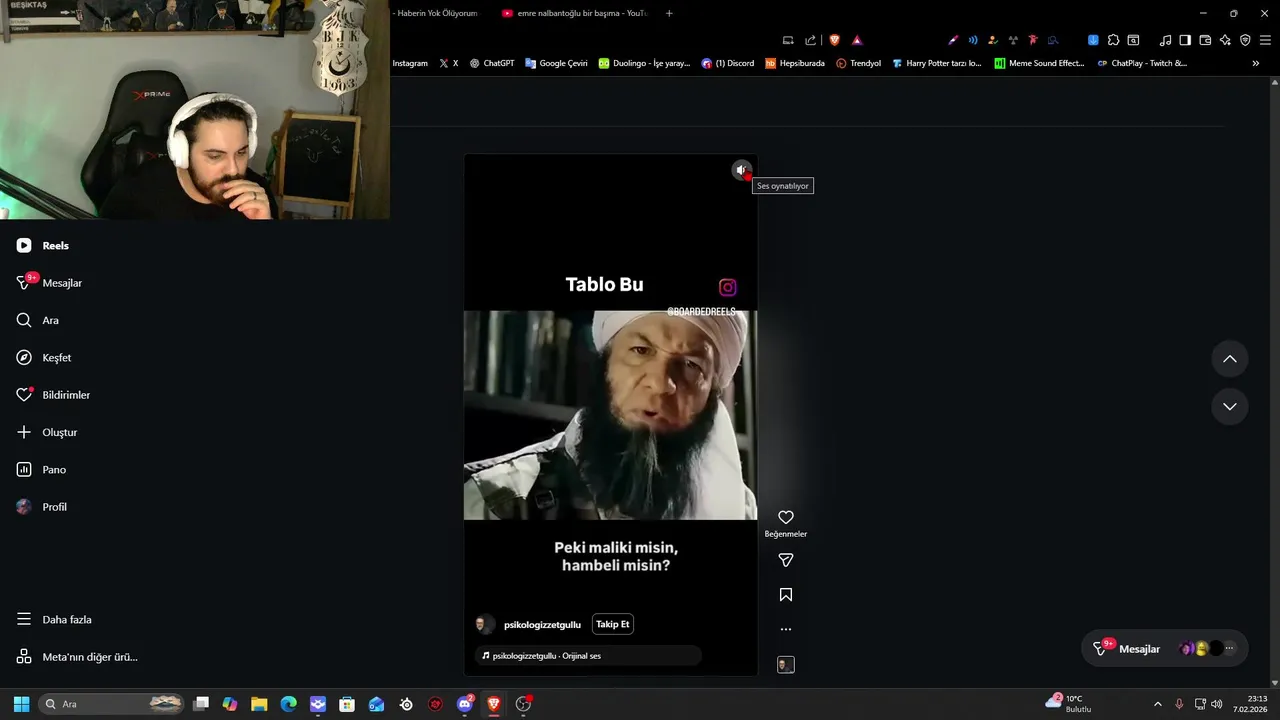Viewport: 1280px width, 720px height.
Task: Open psikologizzetgullu profile avatar on reel
Action: (x=485, y=624)
